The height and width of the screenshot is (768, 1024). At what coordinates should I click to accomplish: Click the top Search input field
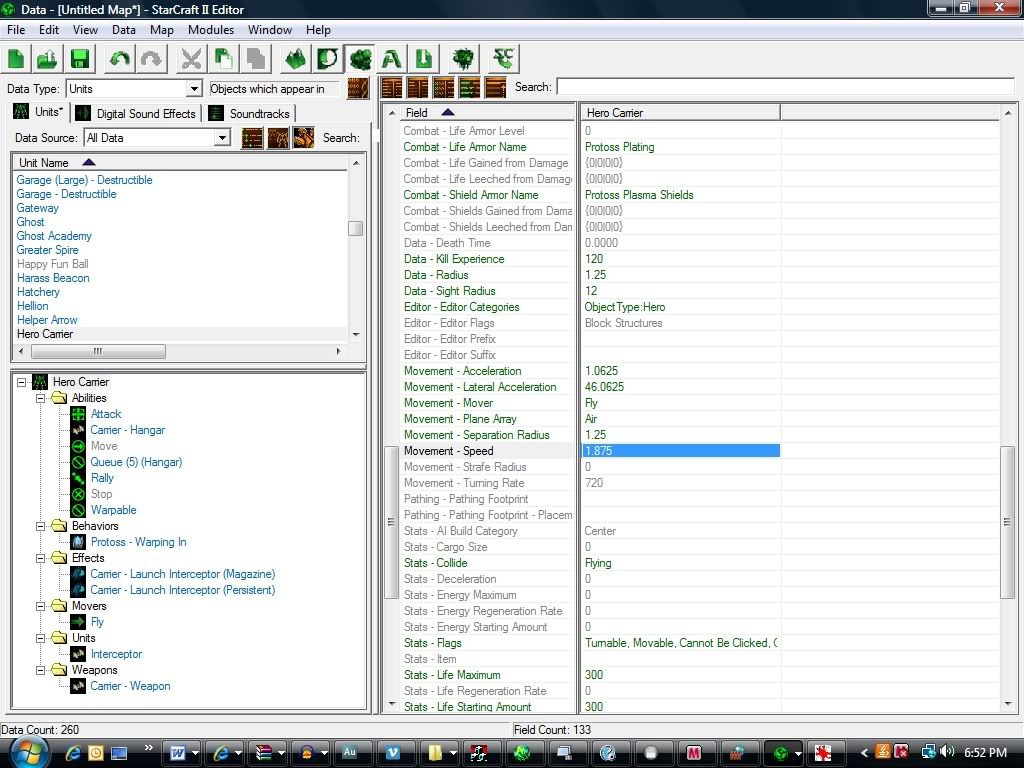pos(786,87)
